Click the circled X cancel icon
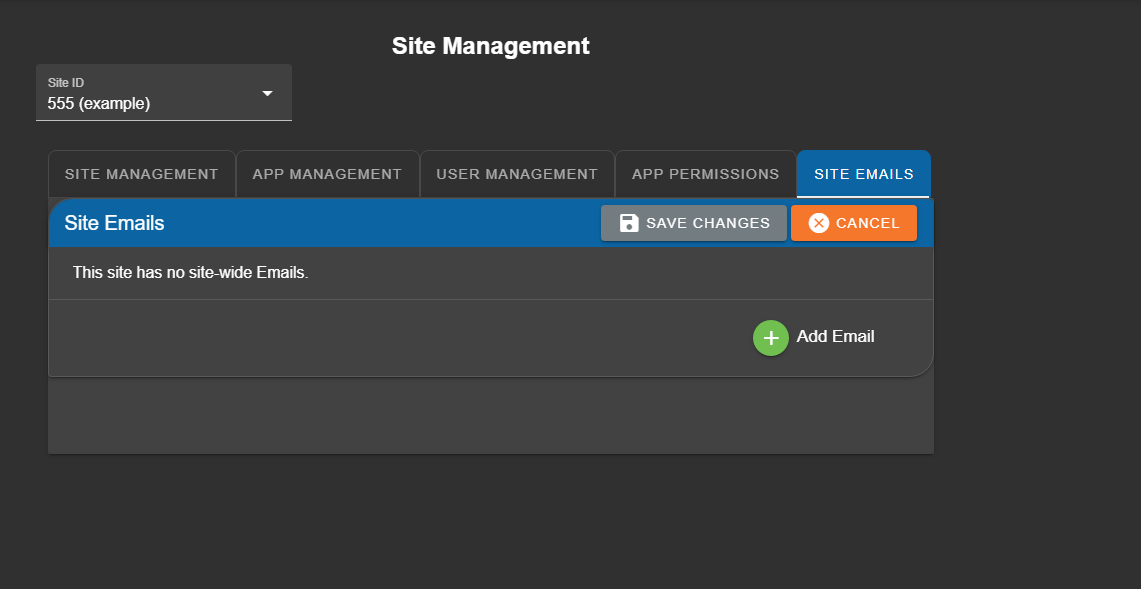1141x589 pixels. [819, 223]
